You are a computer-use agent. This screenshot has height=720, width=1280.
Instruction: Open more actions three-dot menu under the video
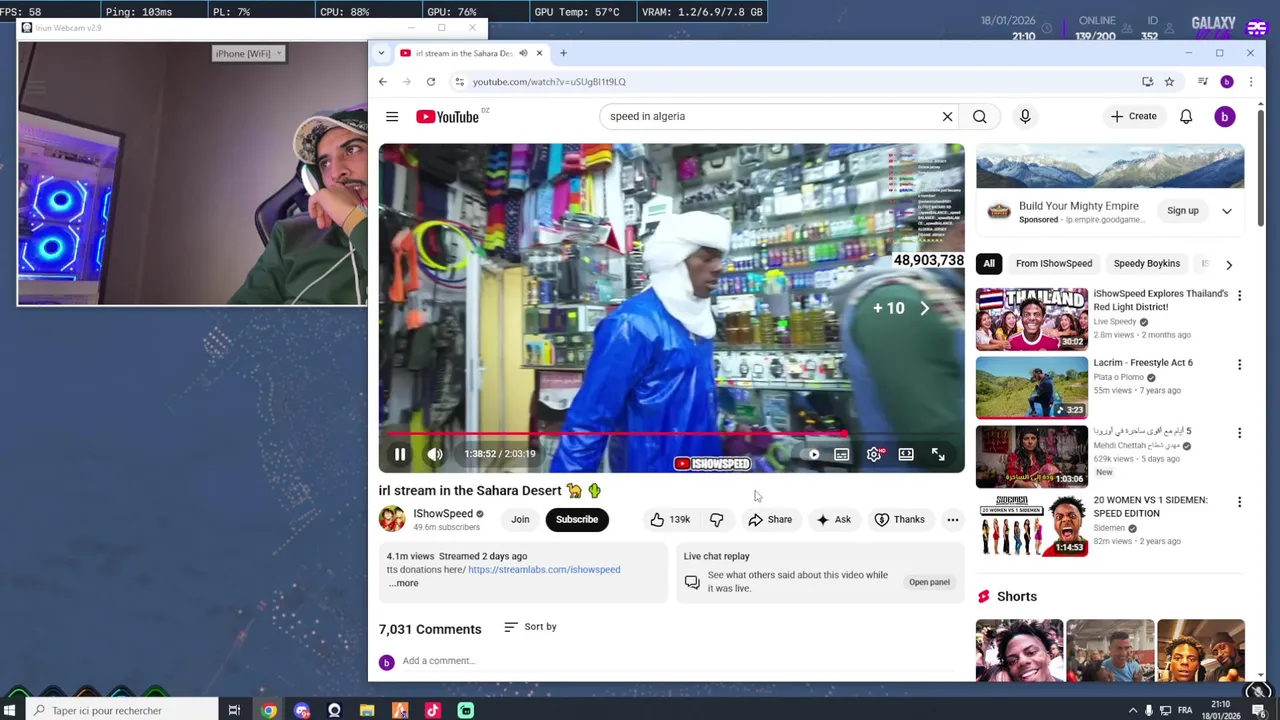pos(953,520)
